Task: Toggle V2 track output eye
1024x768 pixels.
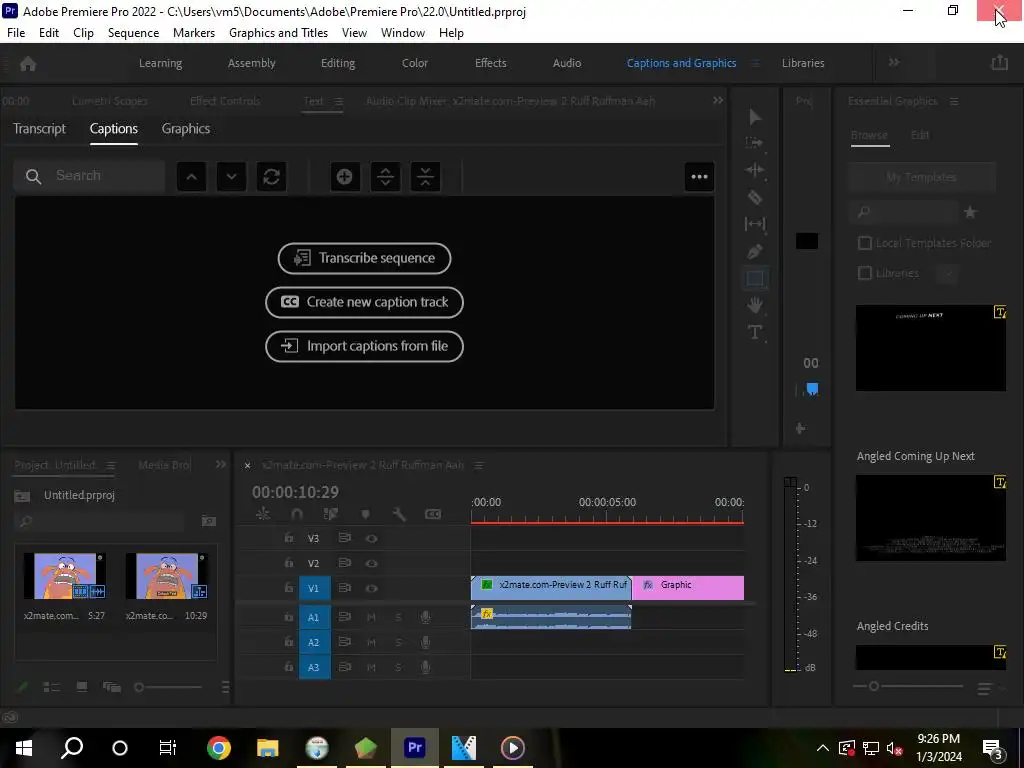Action: click(372, 564)
